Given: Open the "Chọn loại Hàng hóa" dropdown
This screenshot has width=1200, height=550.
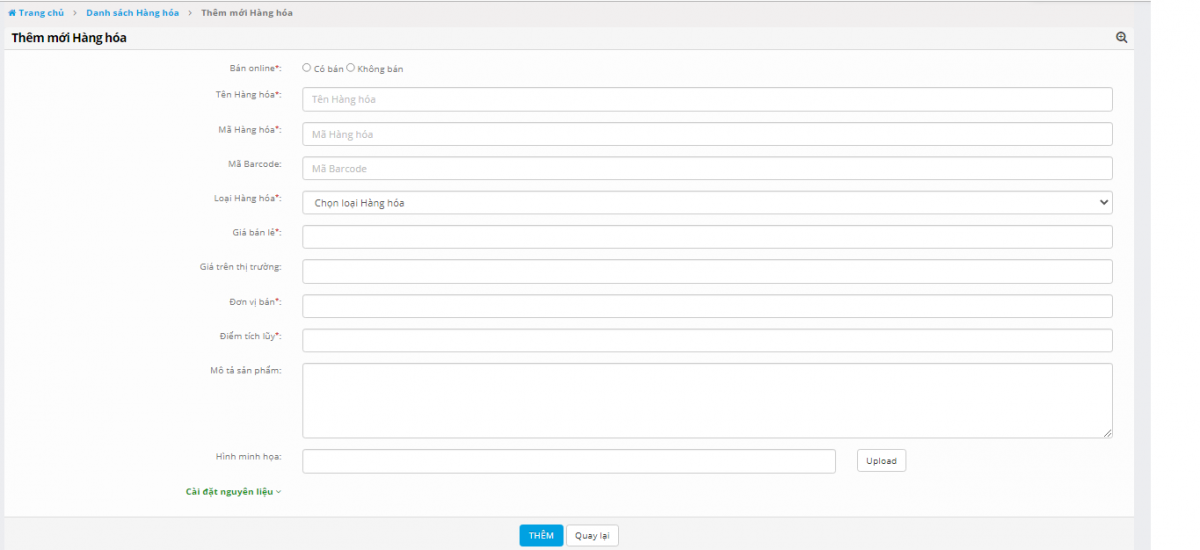Looking at the screenshot, I should pyautogui.click(x=707, y=203).
